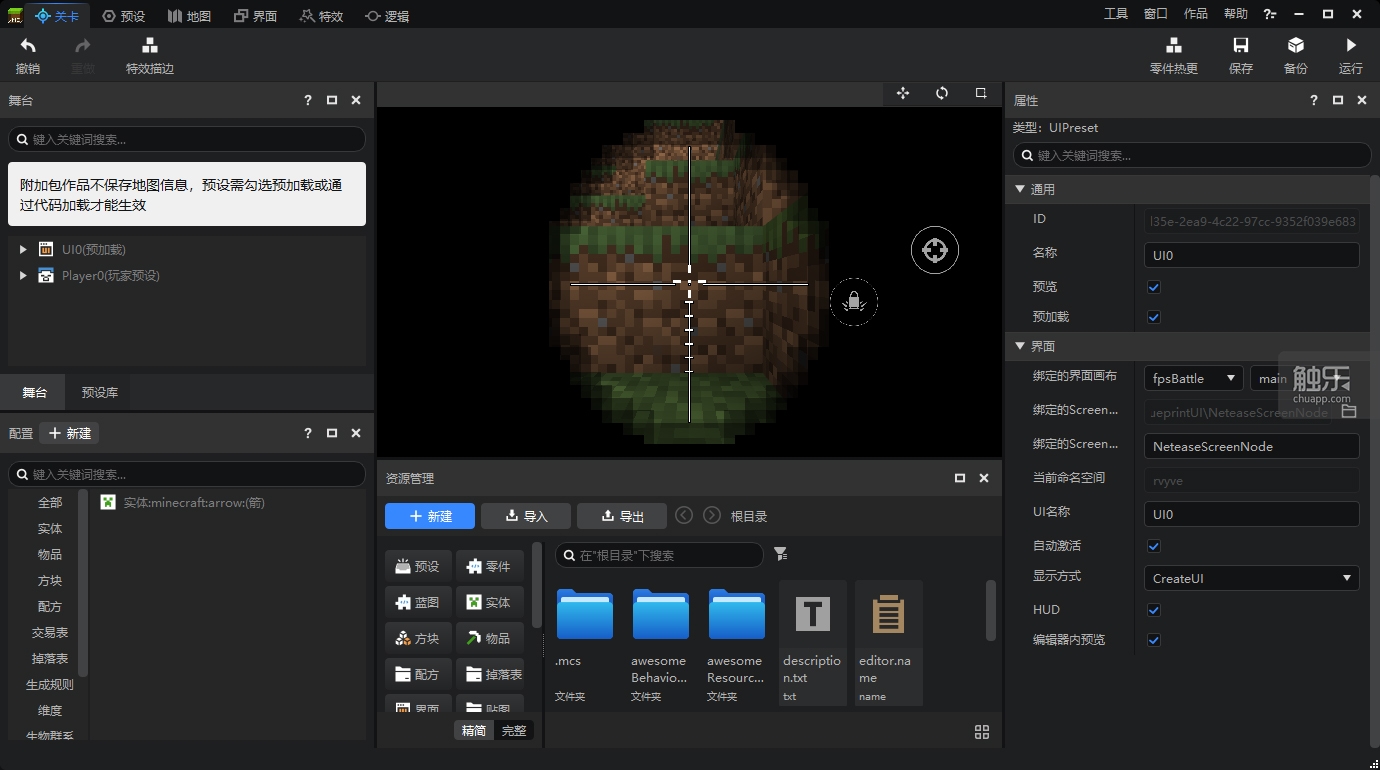
Task: Click the 备份 backup cube icon
Action: [x=1296, y=45]
